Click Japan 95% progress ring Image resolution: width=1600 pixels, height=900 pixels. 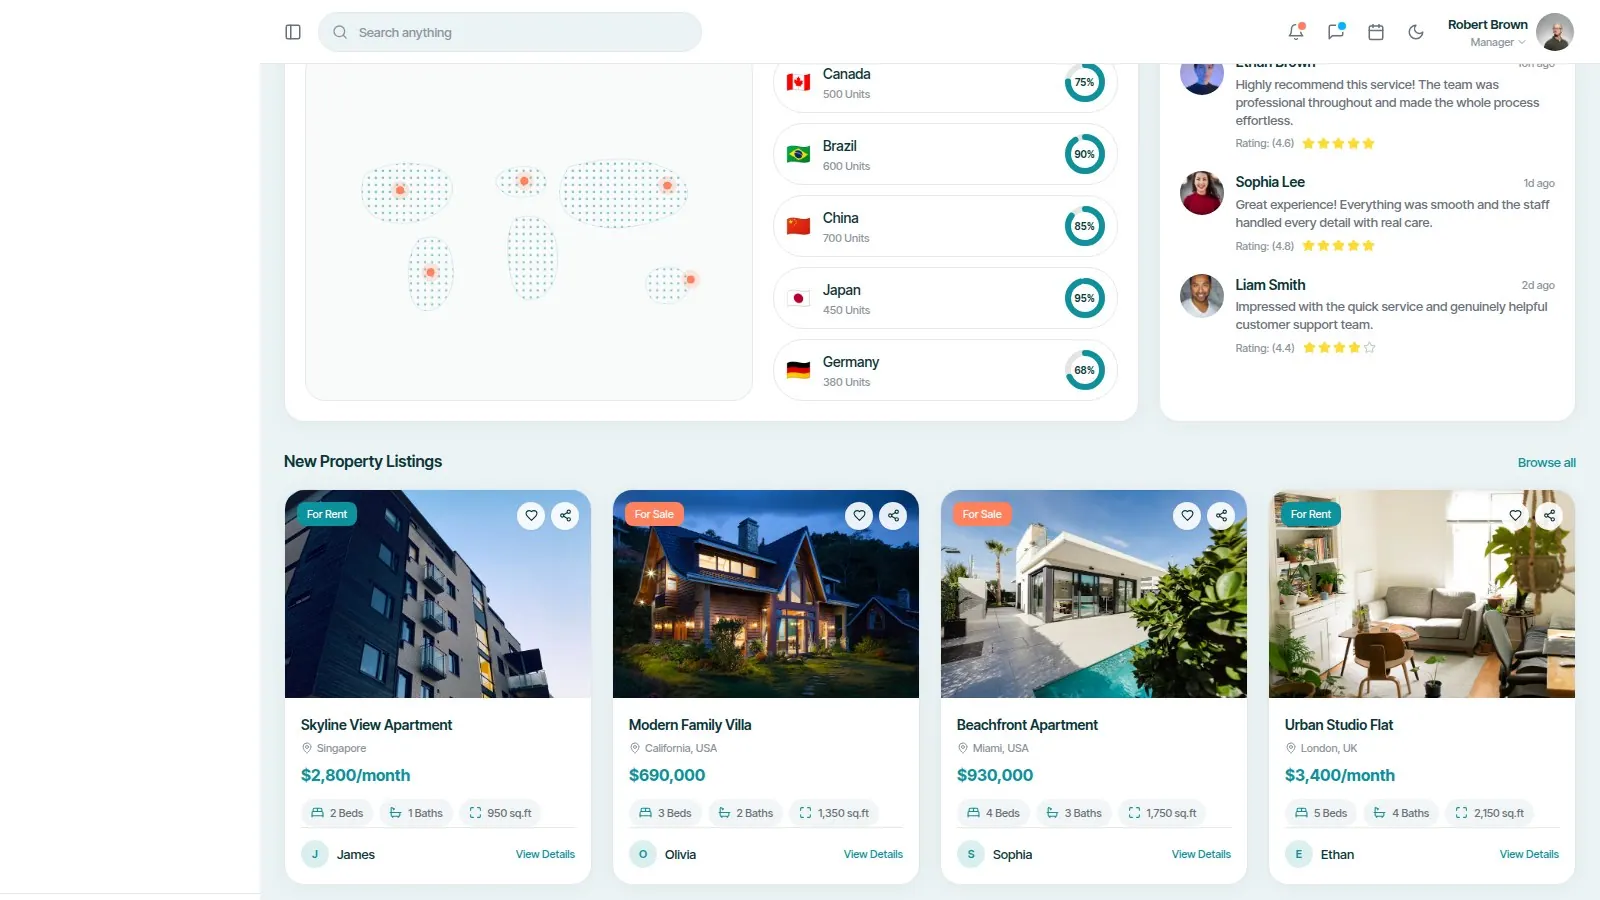pos(1084,298)
